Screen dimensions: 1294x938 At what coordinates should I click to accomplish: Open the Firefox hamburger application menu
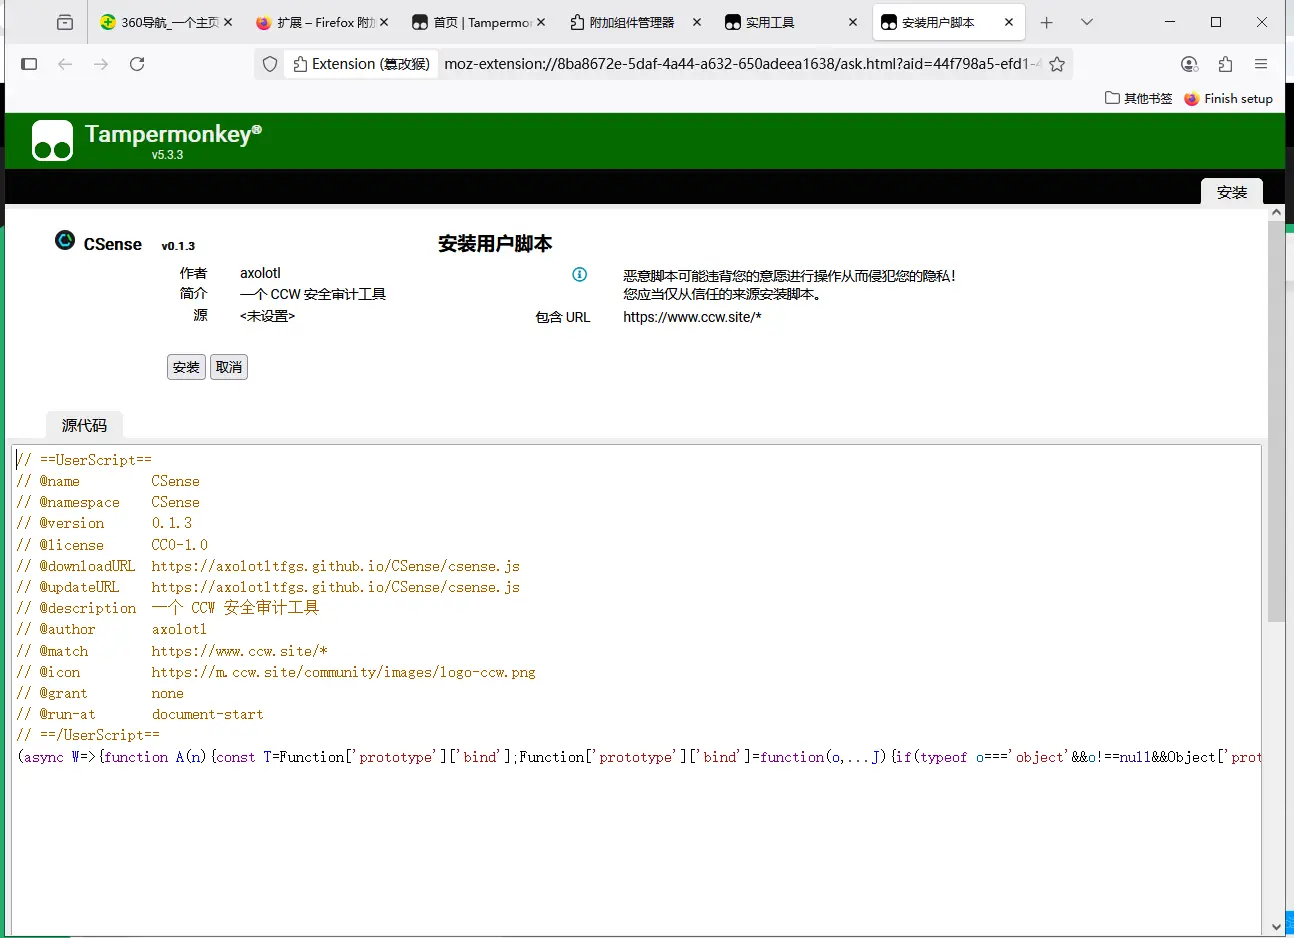point(1261,64)
